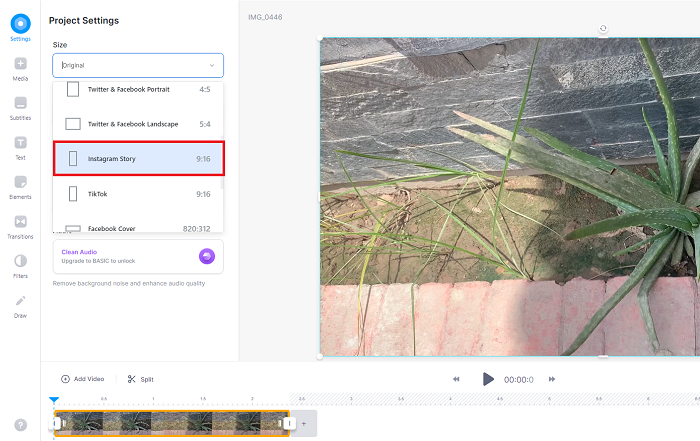Image resolution: width=700 pixels, height=441 pixels.
Task: Click the Split scissors button
Action: coord(141,379)
